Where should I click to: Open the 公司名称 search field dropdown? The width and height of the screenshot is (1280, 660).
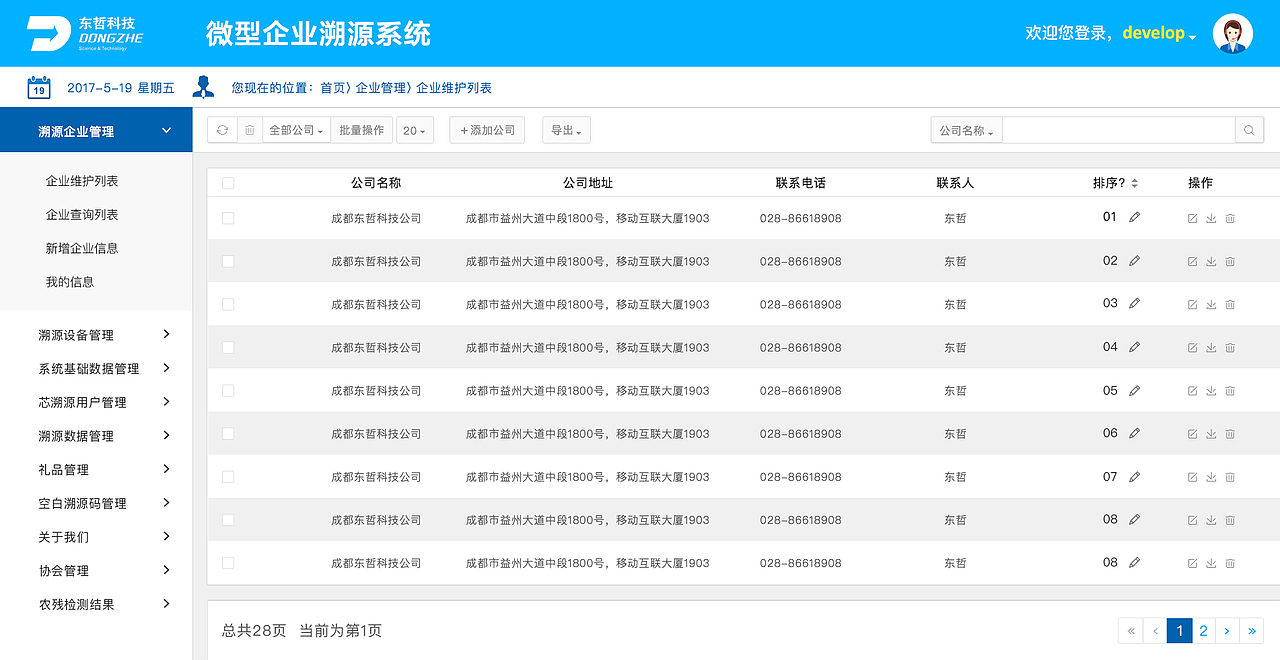click(x=966, y=130)
